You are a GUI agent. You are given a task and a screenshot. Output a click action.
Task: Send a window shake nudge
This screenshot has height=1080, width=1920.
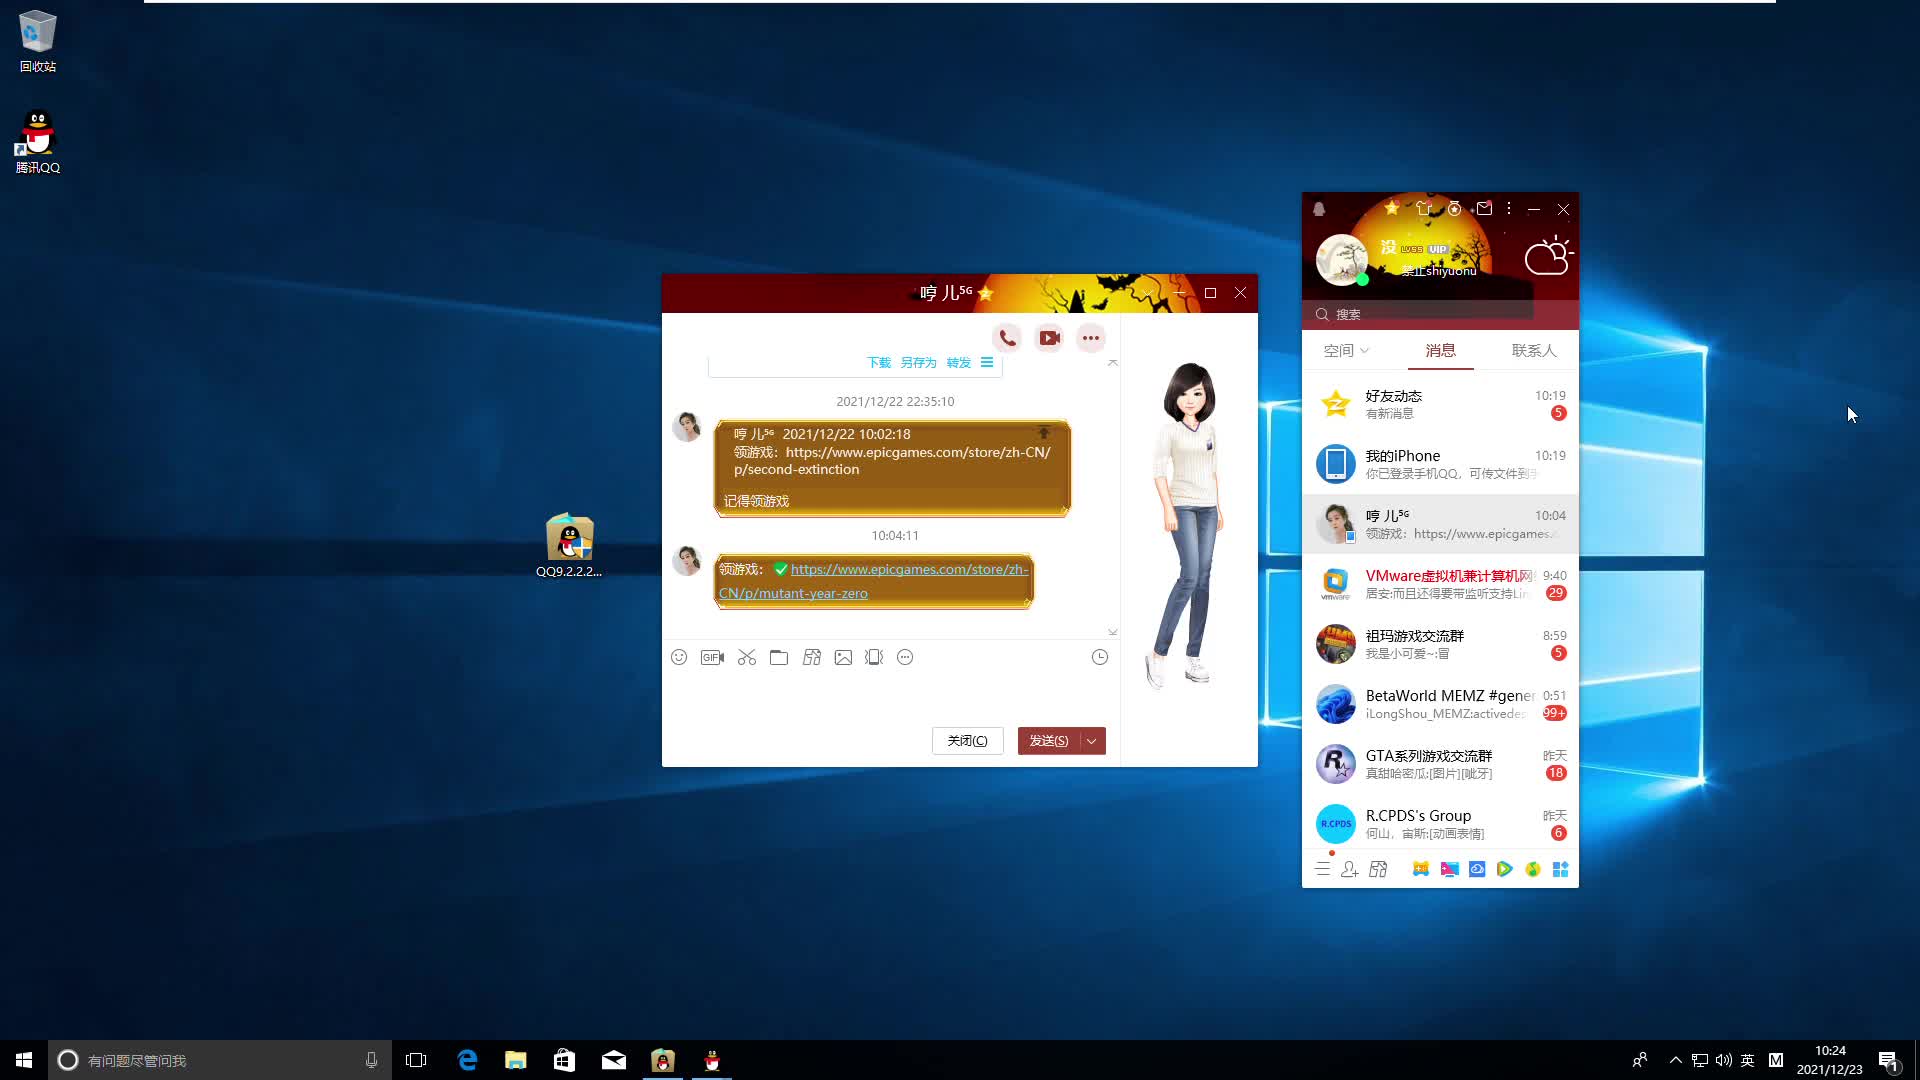pos(875,657)
